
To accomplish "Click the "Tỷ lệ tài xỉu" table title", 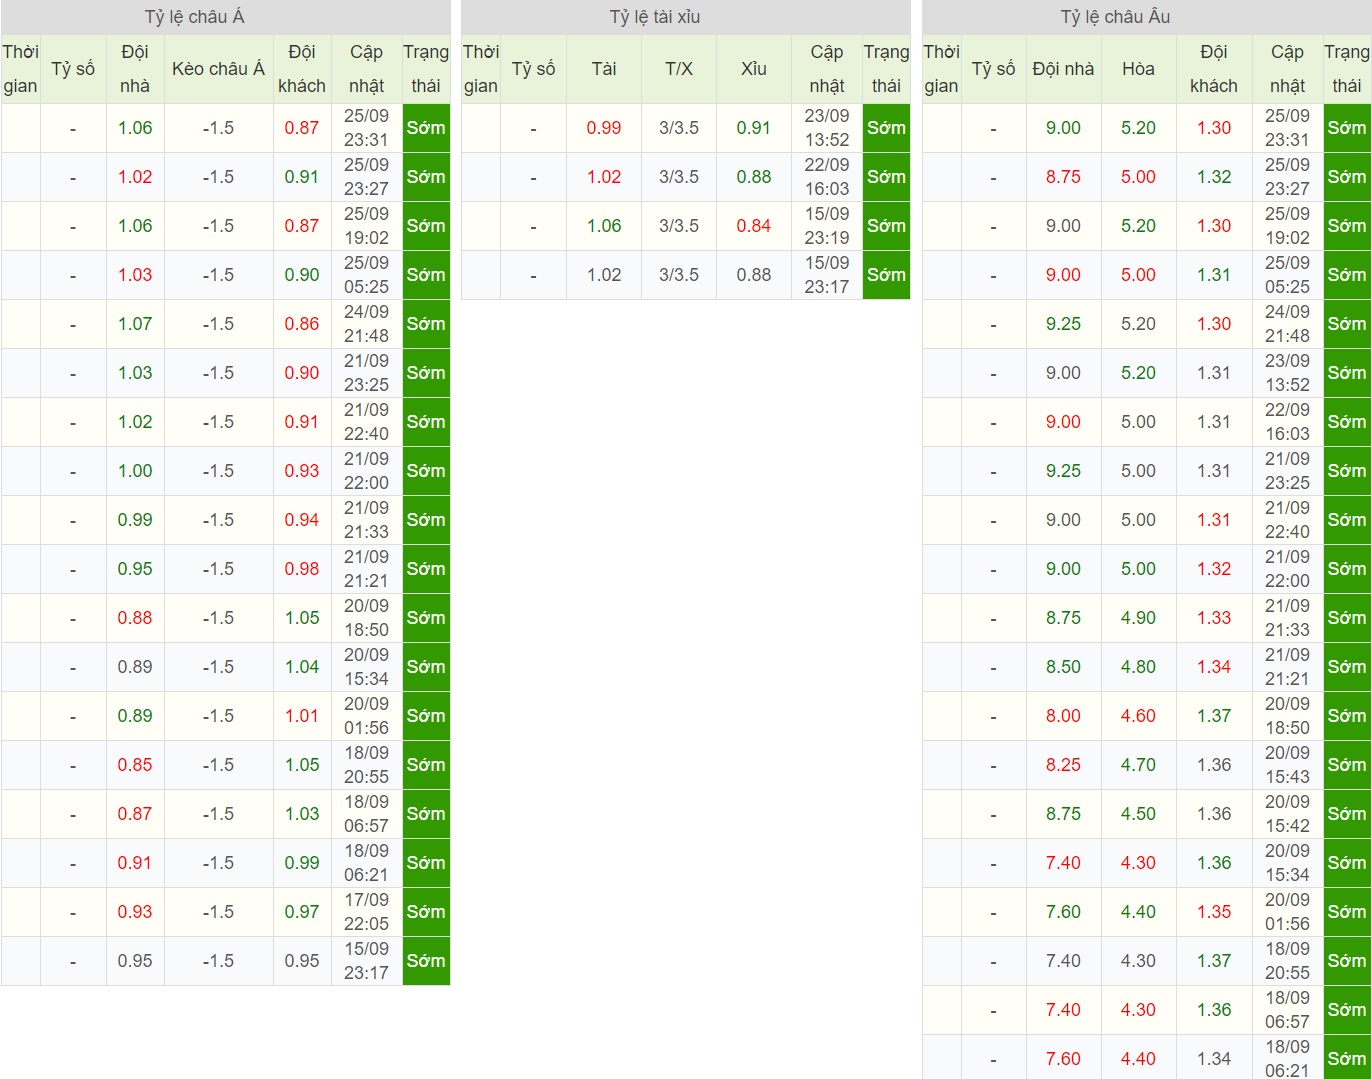I will [655, 17].
